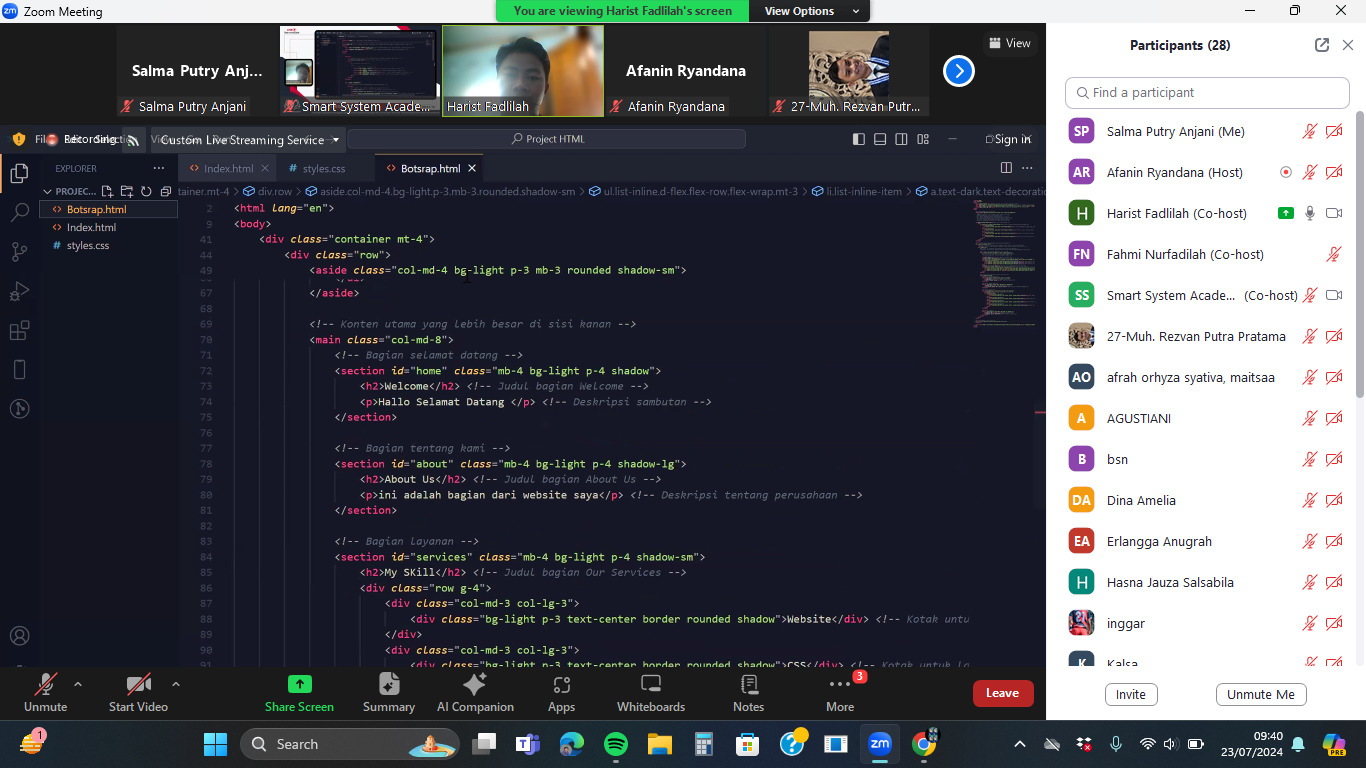
Task: Start Video in Zoom toolbar
Action: coord(138,693)
